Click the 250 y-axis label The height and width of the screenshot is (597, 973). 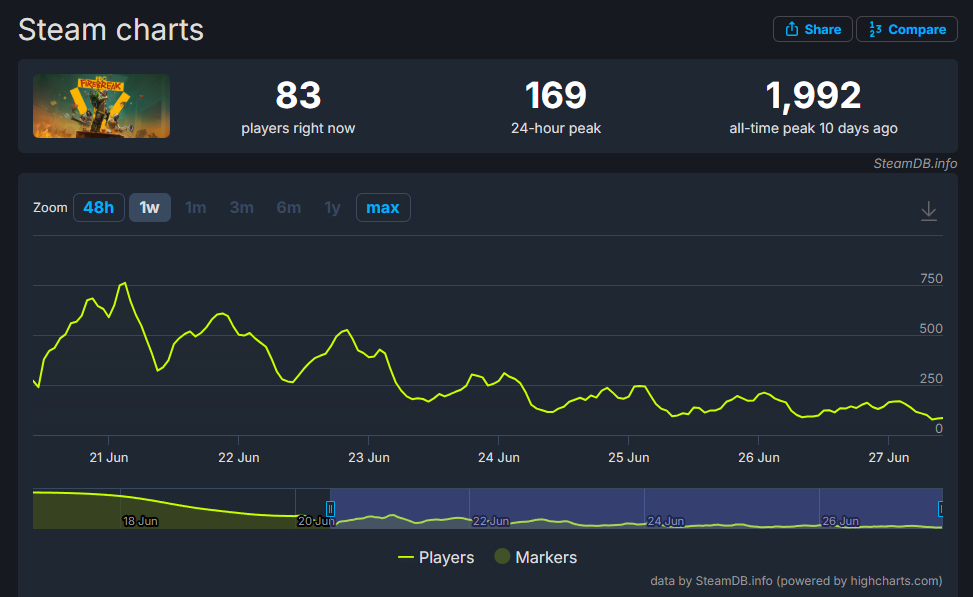(931, 379)
